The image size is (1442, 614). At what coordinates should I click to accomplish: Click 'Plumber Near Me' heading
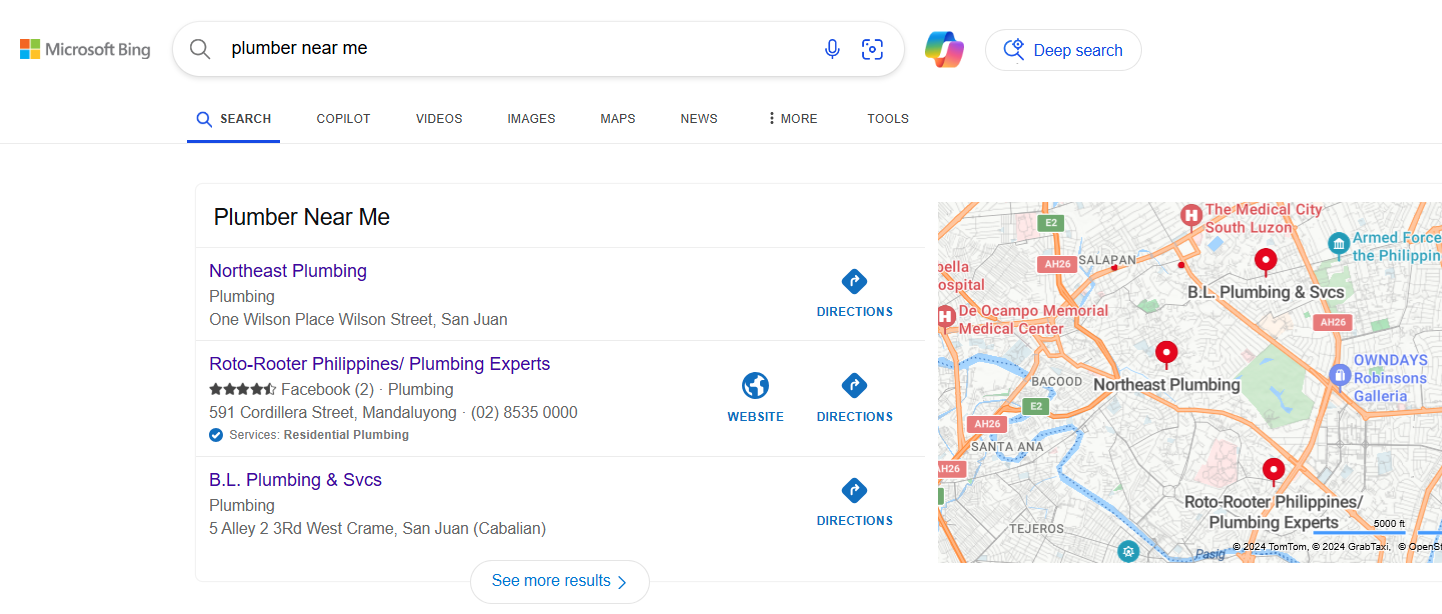click(302, 217)
